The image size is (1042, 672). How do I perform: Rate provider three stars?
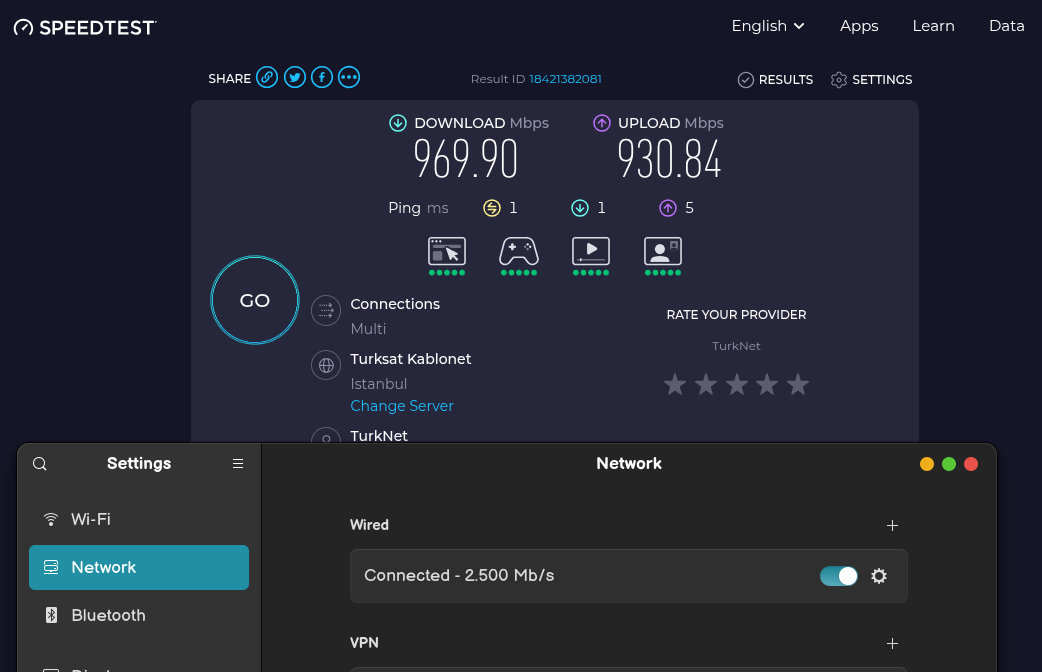(737, 384)
